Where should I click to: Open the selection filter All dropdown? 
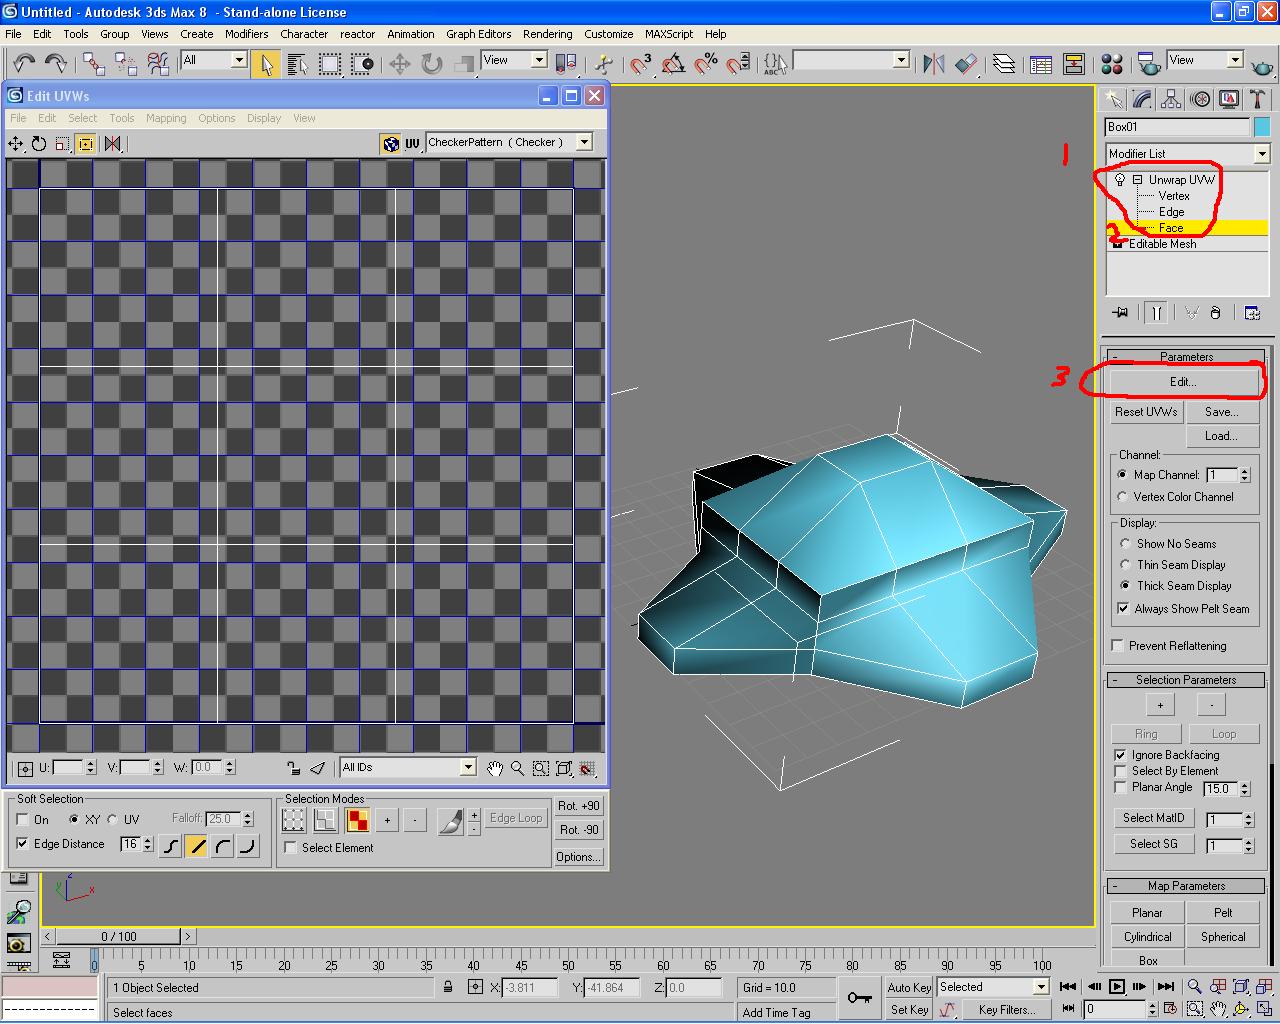(x=238, y=60)
